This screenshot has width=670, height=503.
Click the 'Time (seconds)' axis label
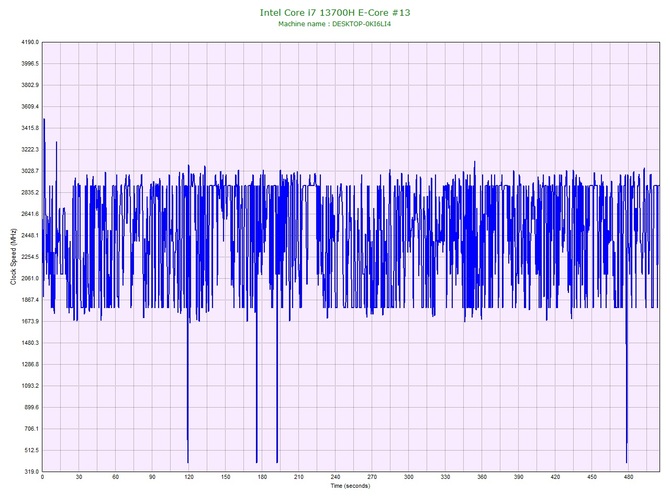(x=350, y=486)
